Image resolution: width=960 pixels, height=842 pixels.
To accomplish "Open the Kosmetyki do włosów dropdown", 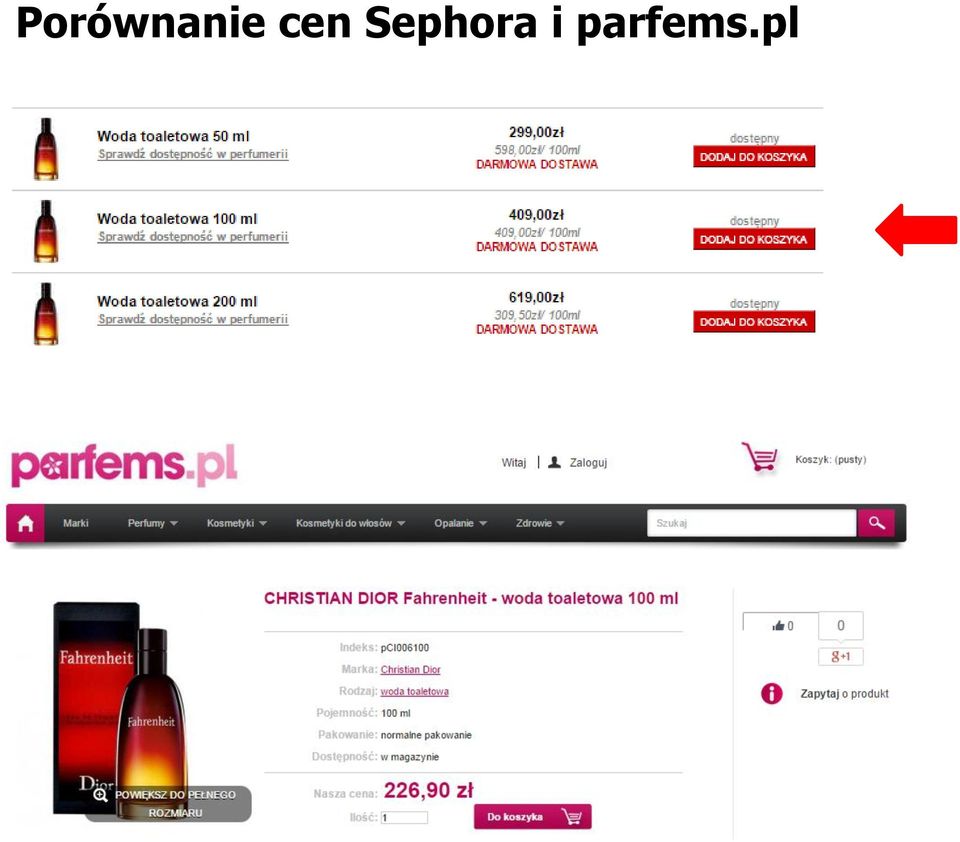I will tap(350, 523).
